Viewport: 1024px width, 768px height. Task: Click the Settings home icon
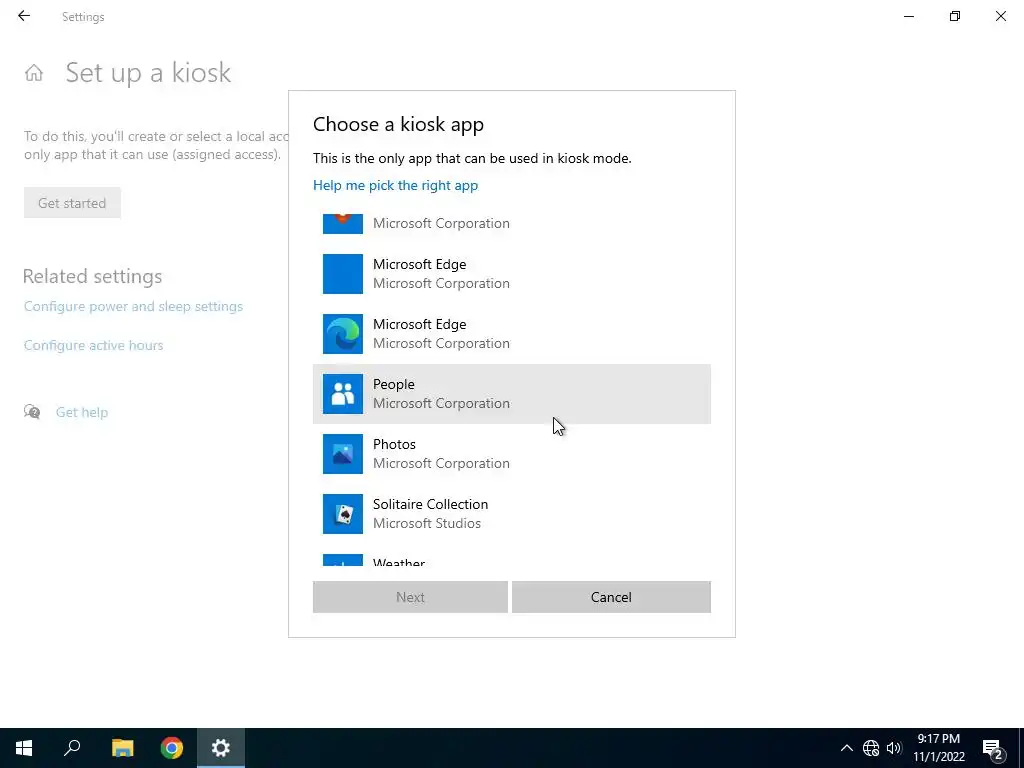click(x=34, y=72)
